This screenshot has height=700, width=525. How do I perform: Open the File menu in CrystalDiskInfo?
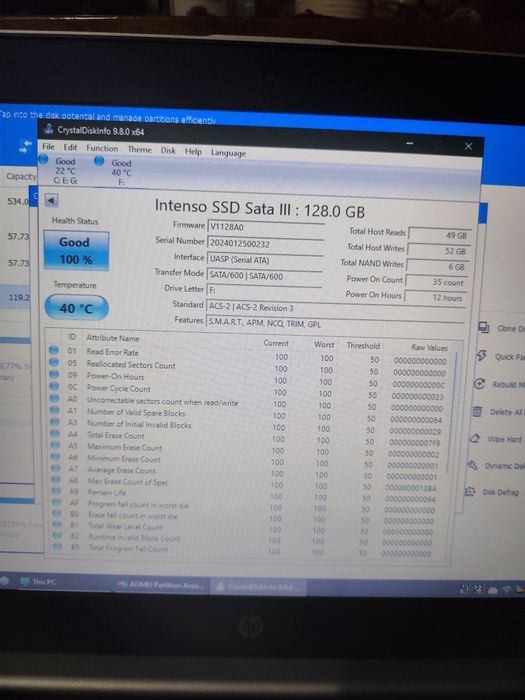pyautogui.click(x=48, y=146)
